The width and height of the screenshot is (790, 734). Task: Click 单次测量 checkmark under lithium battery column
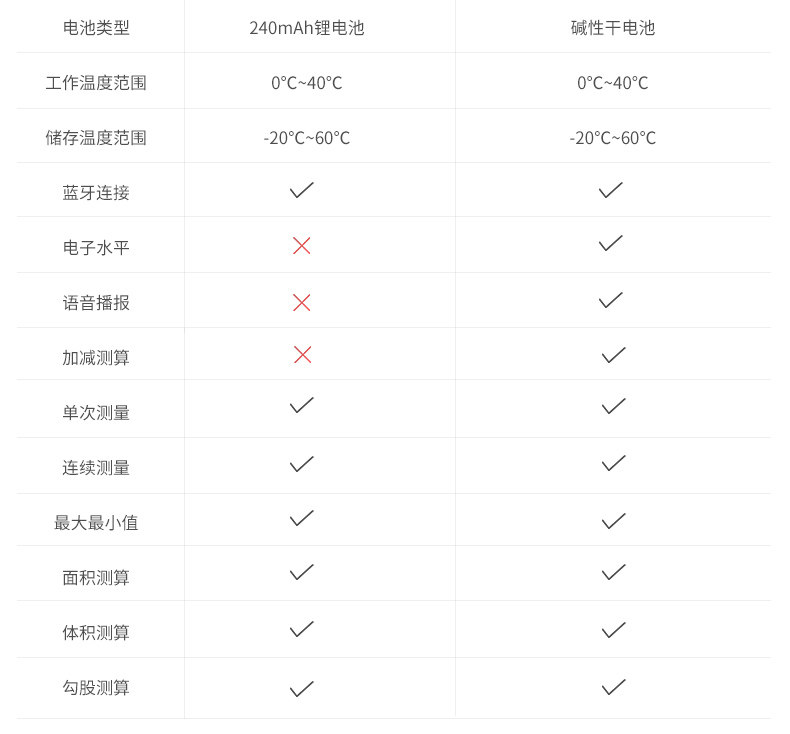tap(302, 405)
